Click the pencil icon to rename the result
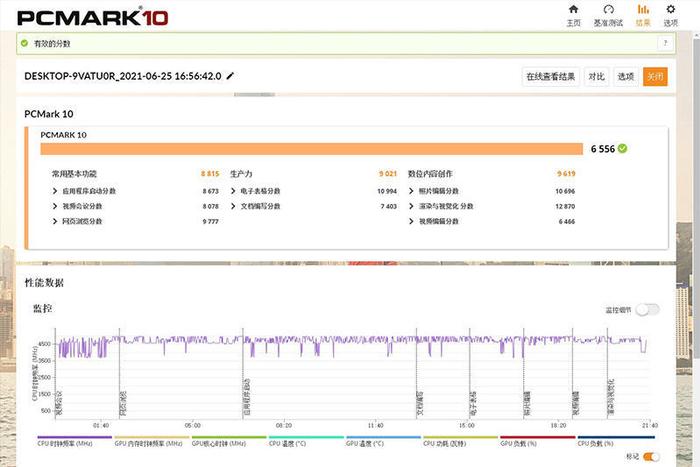This screenshot has width=700, height=467. pyautogui.click(x=230, y=76)
